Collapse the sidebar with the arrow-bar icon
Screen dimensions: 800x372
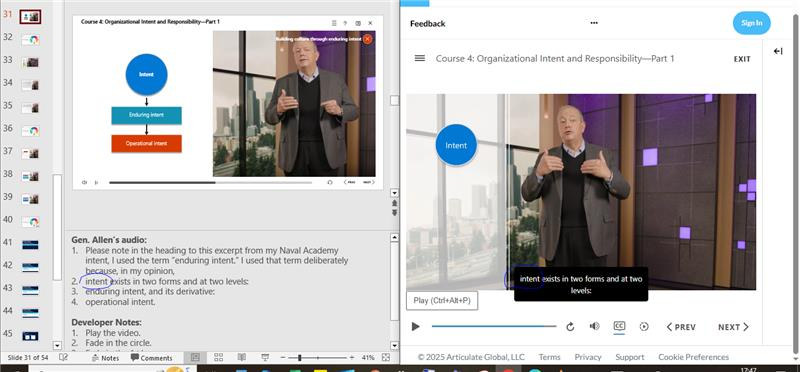pos(778,51)
